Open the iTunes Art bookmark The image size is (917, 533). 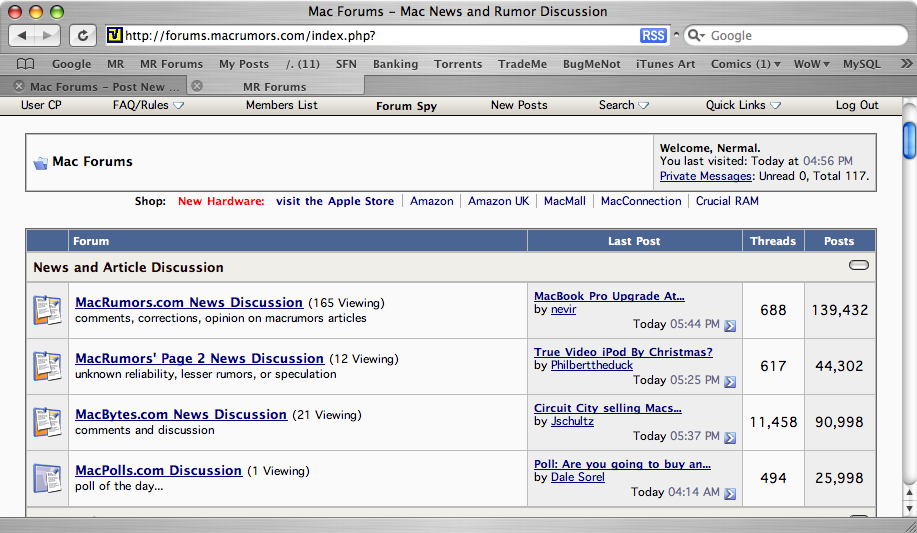pyautogui.click(x=666, y=64)
